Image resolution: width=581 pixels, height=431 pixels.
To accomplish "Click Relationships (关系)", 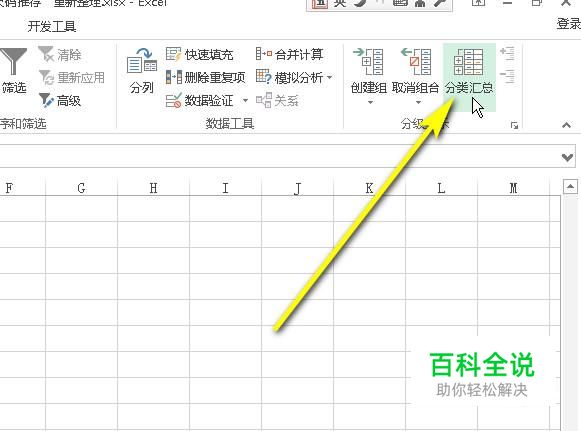I will click(278, 100).
